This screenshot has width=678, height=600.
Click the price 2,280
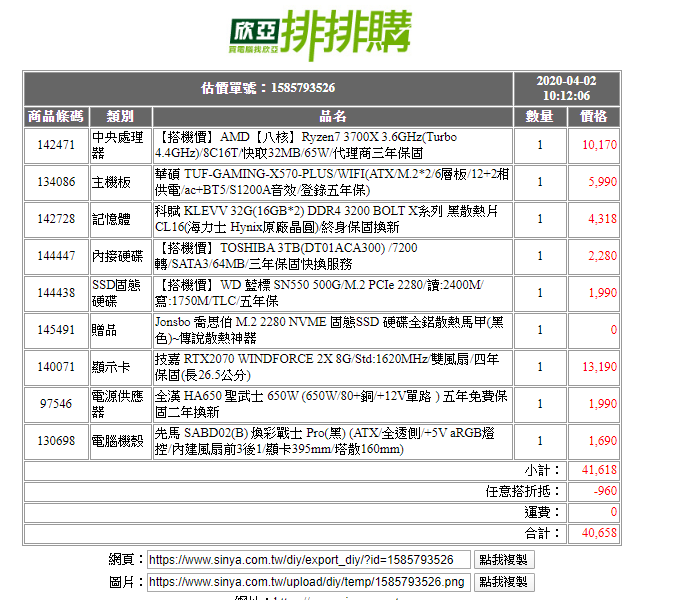(x=602, y=256)
